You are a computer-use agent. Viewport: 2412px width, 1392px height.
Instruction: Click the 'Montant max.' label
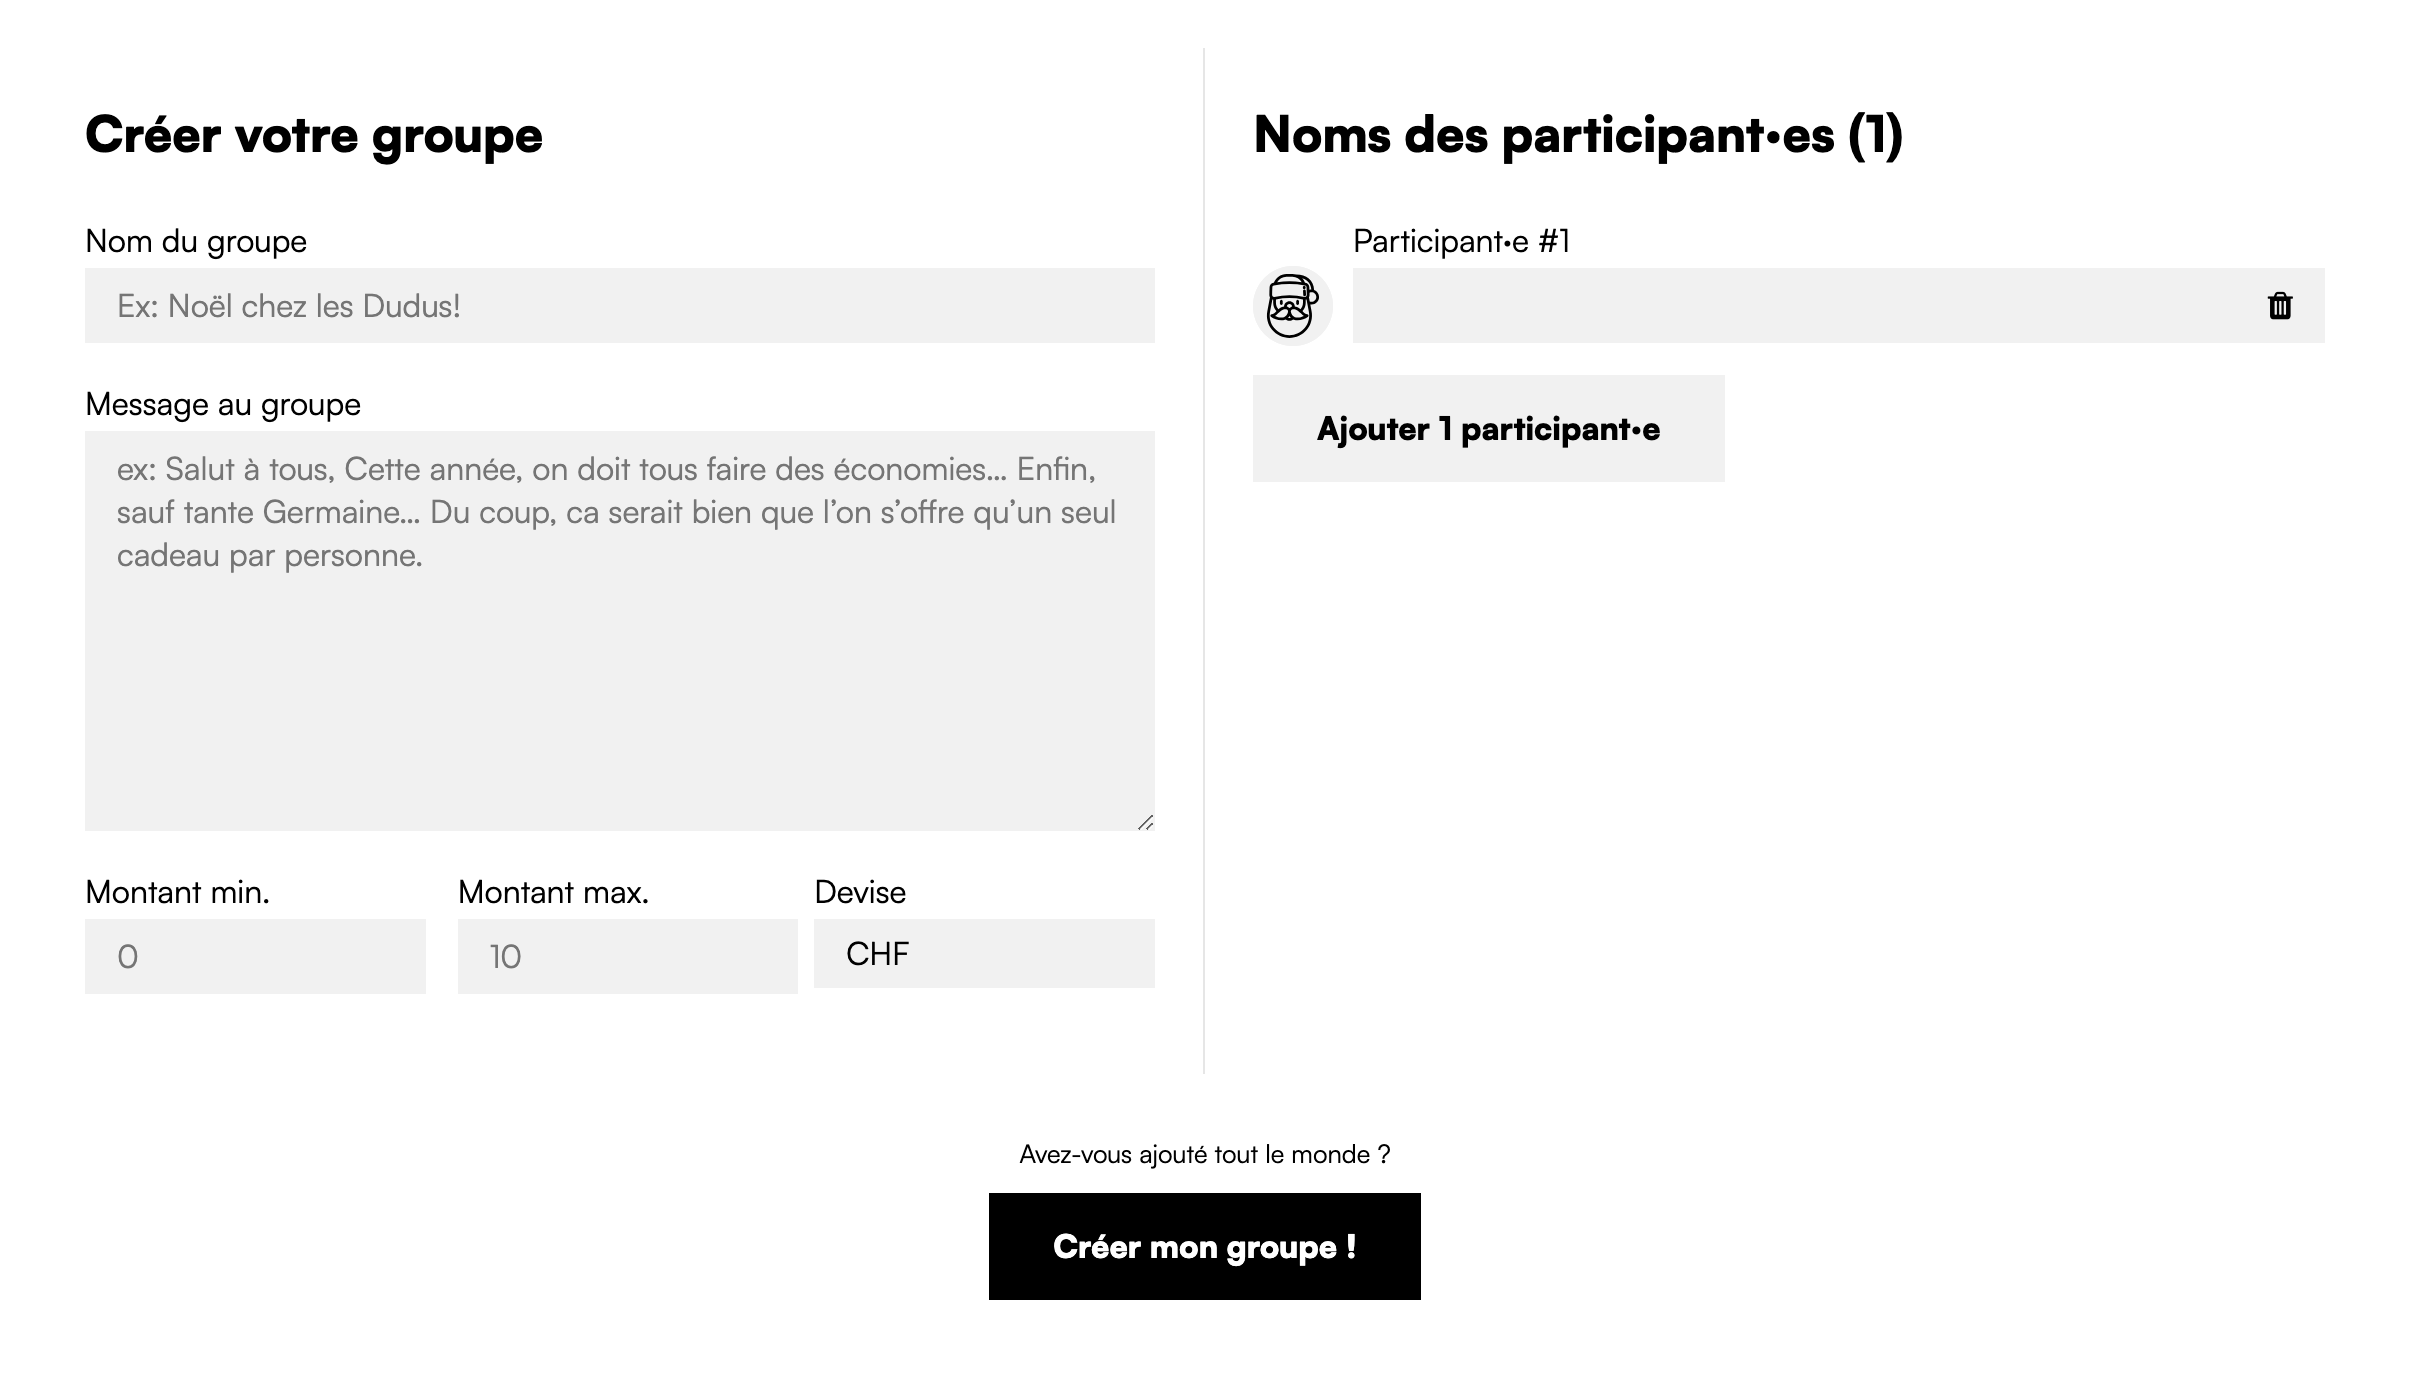(x=554, y=892)
